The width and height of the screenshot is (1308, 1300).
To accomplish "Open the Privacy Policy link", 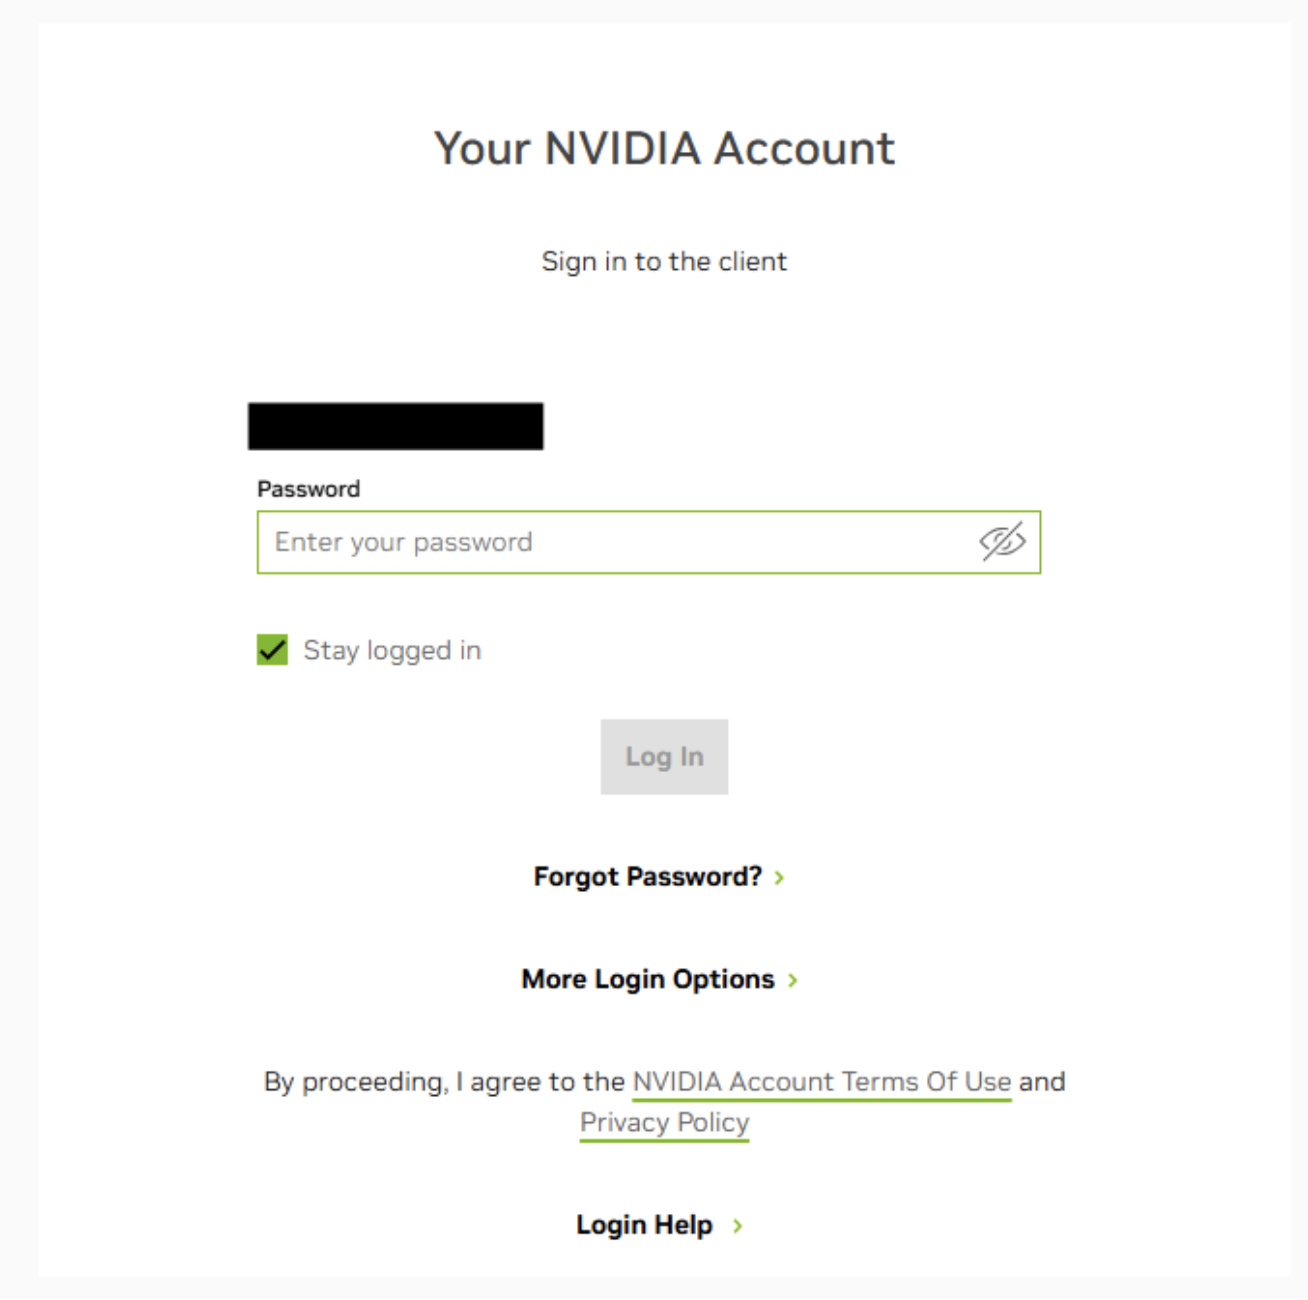I will click(x=664, y=1123).
